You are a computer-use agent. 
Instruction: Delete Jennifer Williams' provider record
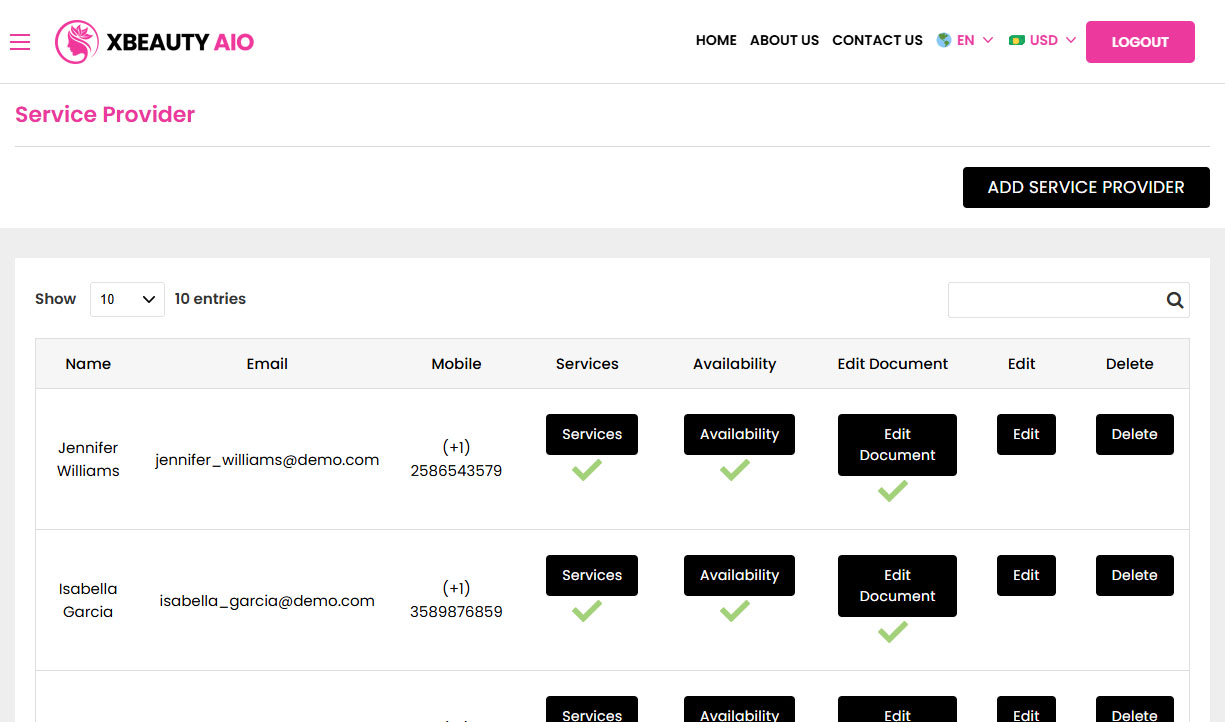1134,434
